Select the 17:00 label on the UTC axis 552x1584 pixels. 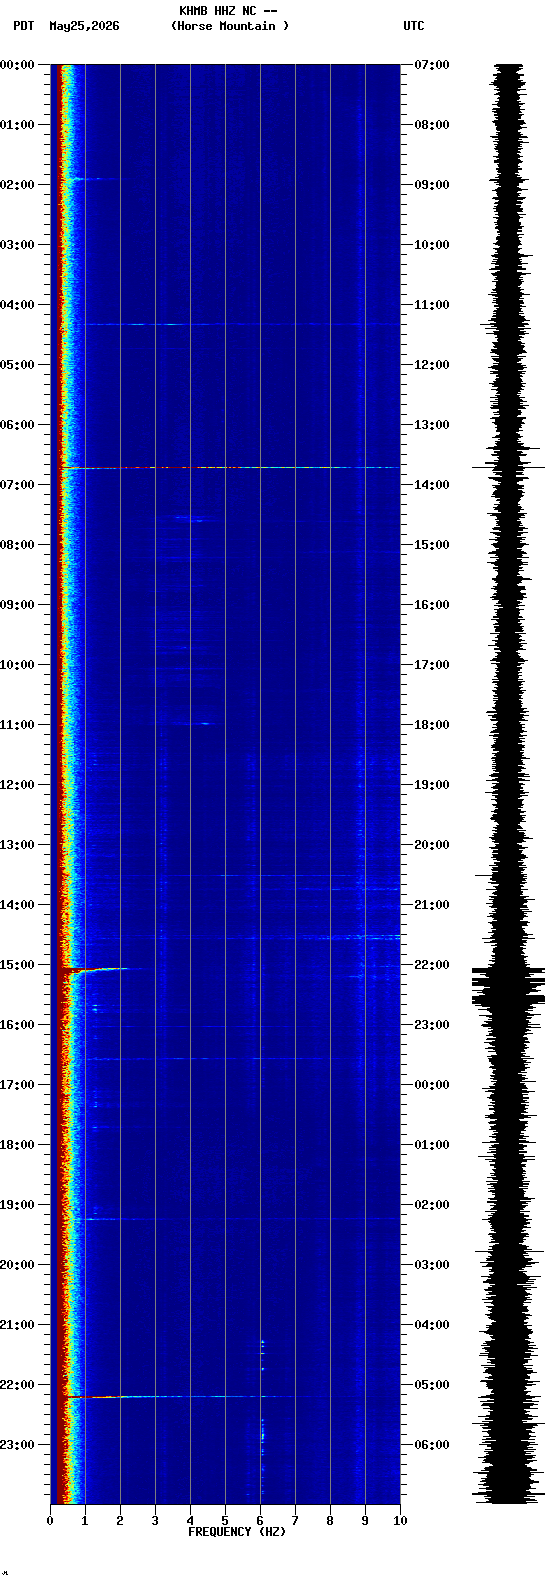[x=432, y=665]
